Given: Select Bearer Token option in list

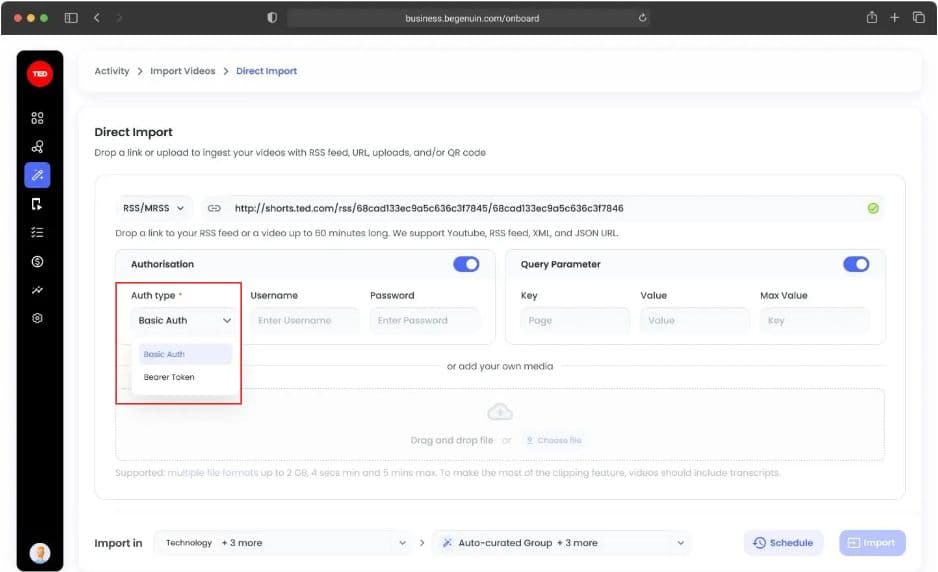Looking at the screenshot, I should (x=185, y=377).
